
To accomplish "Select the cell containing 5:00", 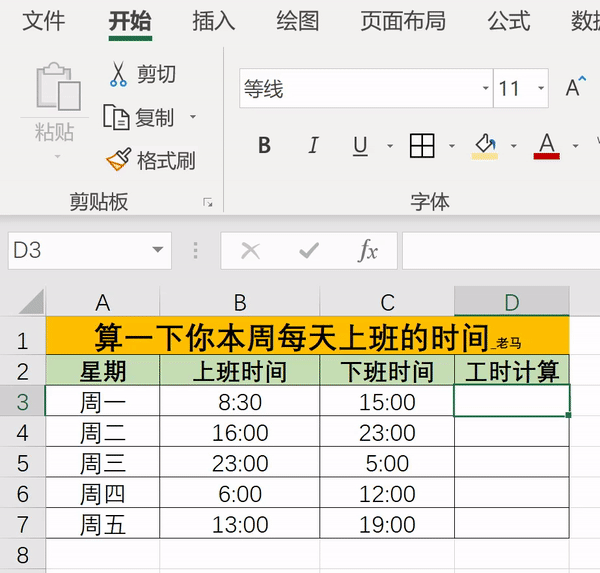I will [x=387, y=463].
